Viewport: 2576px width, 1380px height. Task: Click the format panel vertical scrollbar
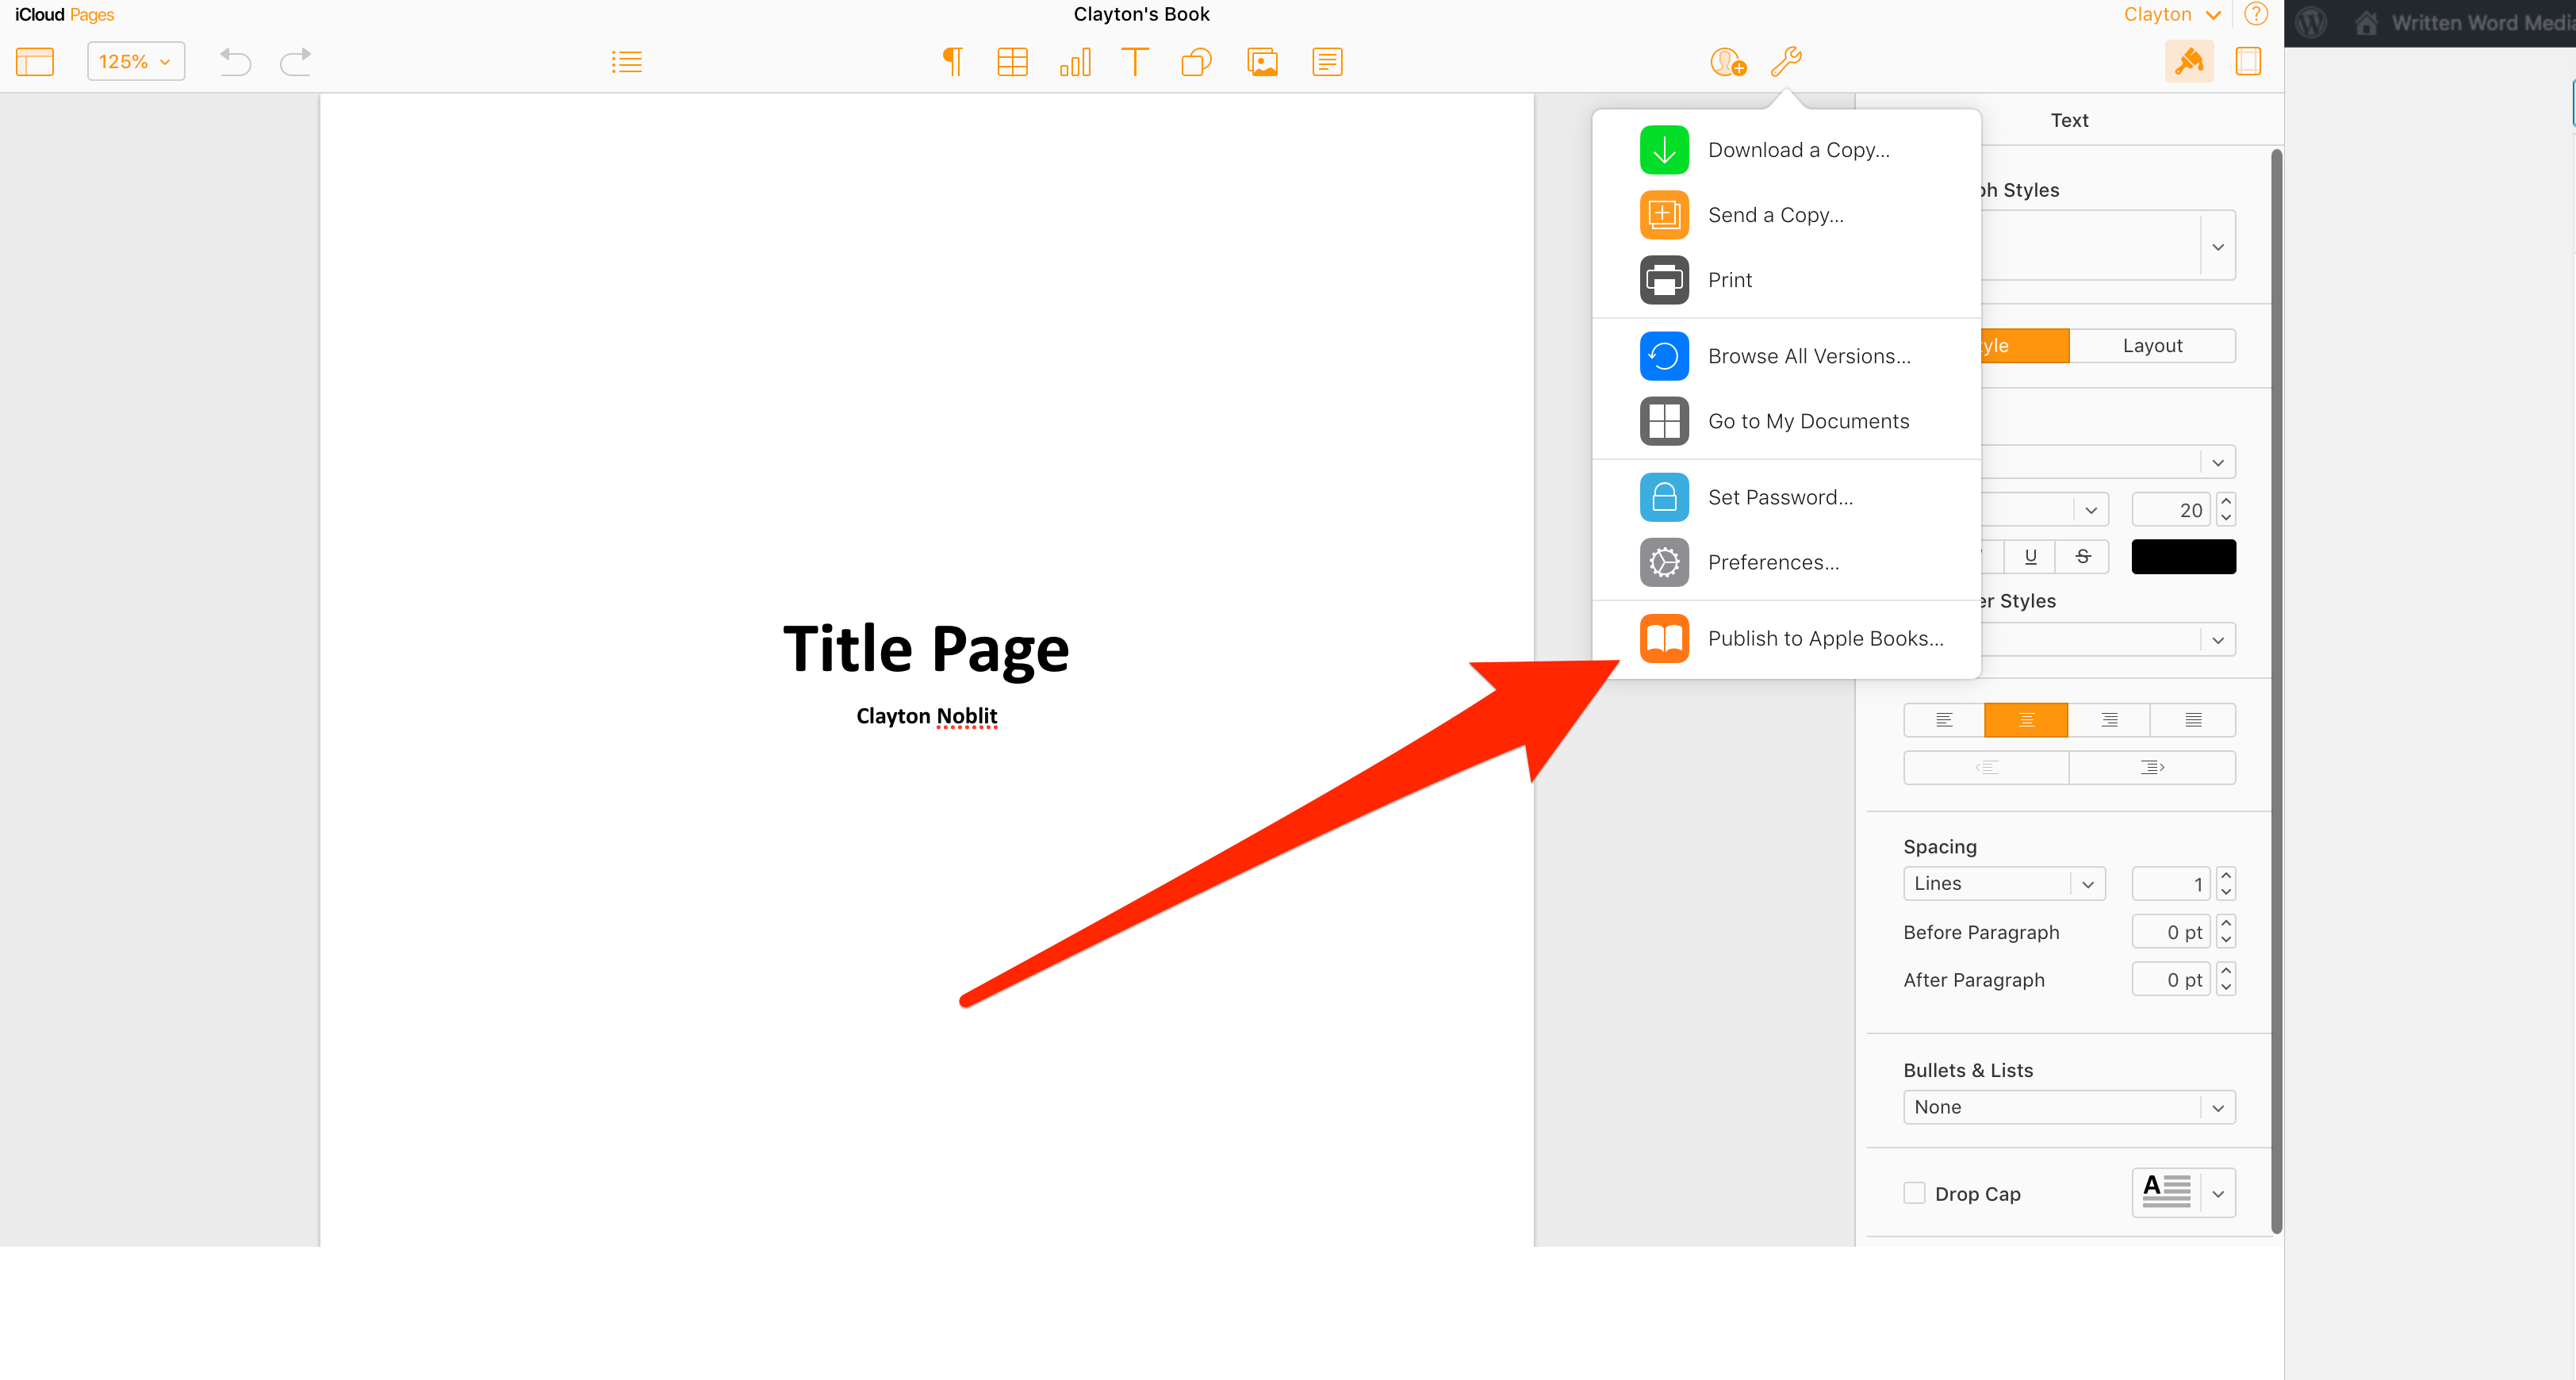click(2276, 690)
